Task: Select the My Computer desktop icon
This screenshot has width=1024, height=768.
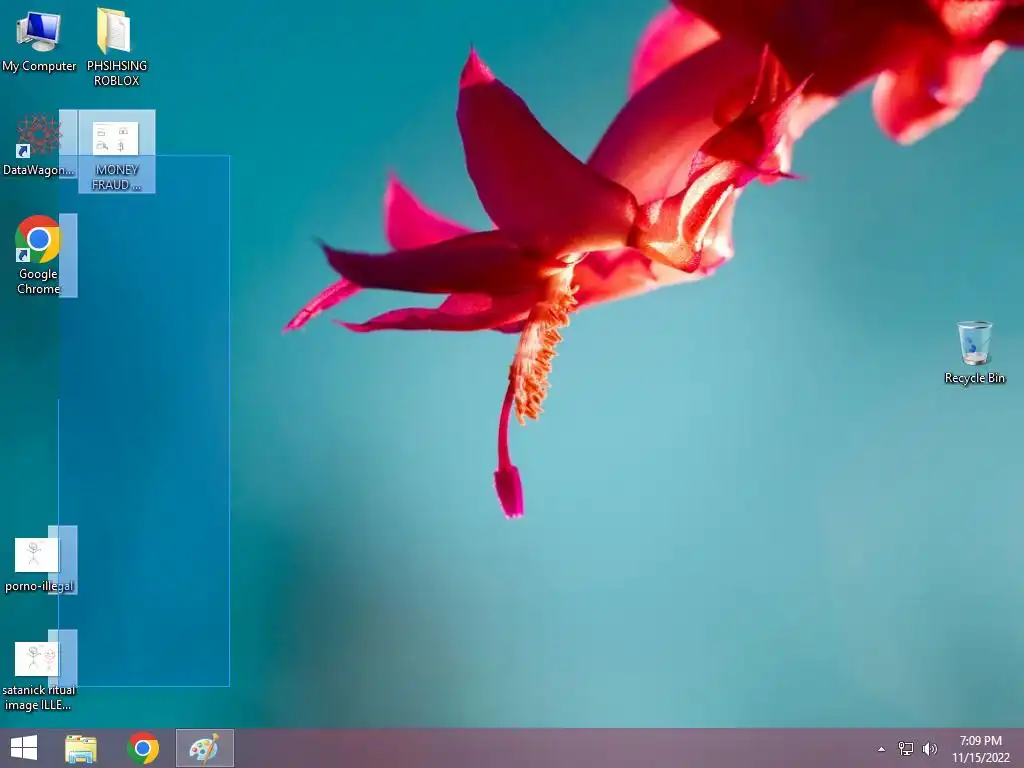Action: coord(39,40)
